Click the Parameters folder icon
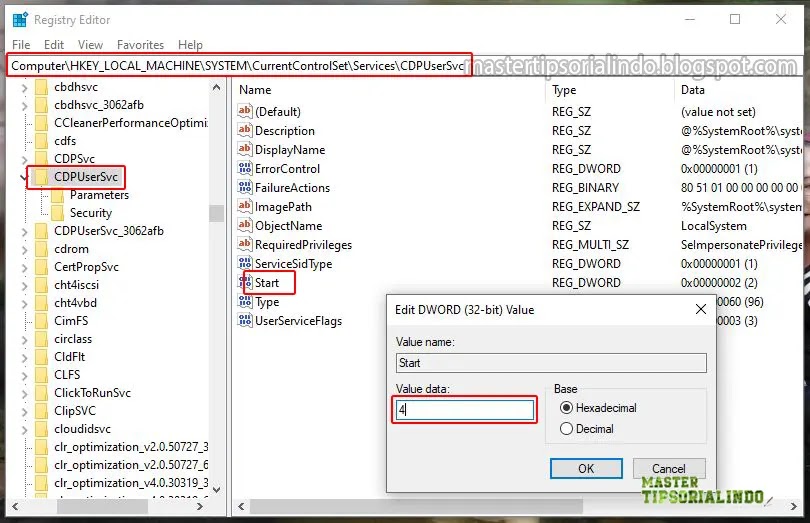The image size is (810, 523). tap(58, 195)
